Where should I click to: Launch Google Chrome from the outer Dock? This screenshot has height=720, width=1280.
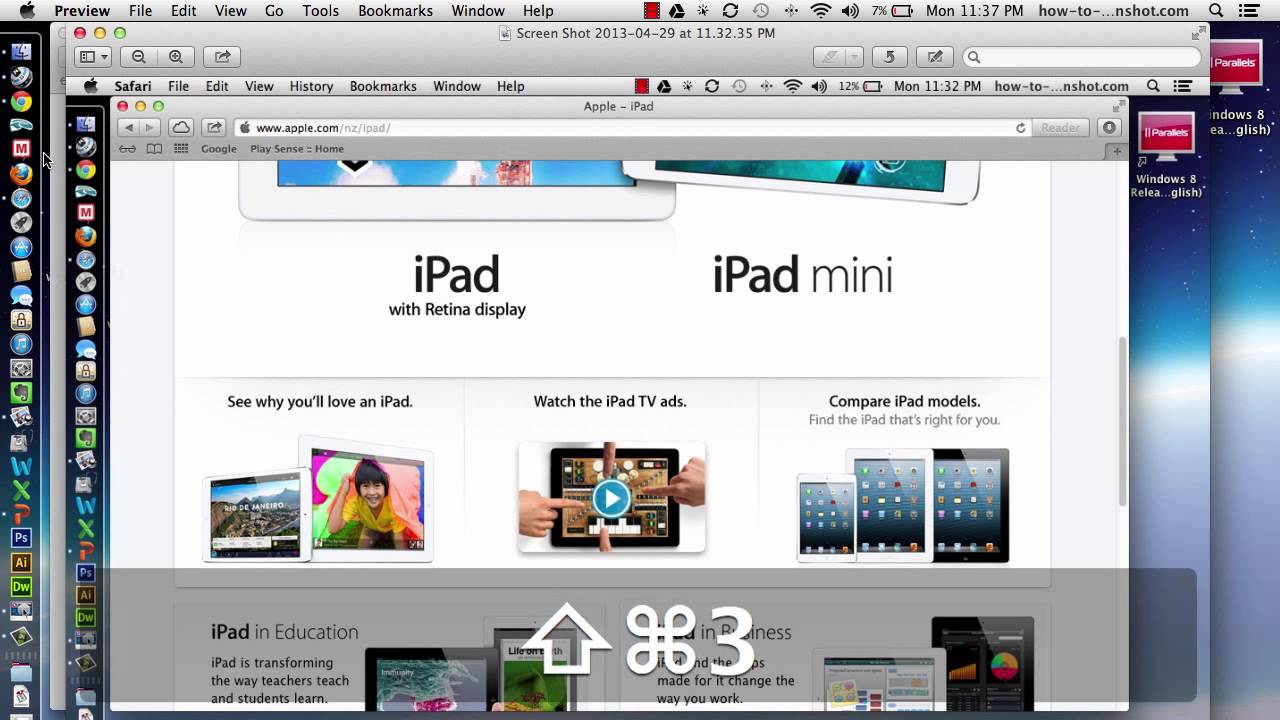(x=21, y=101)
